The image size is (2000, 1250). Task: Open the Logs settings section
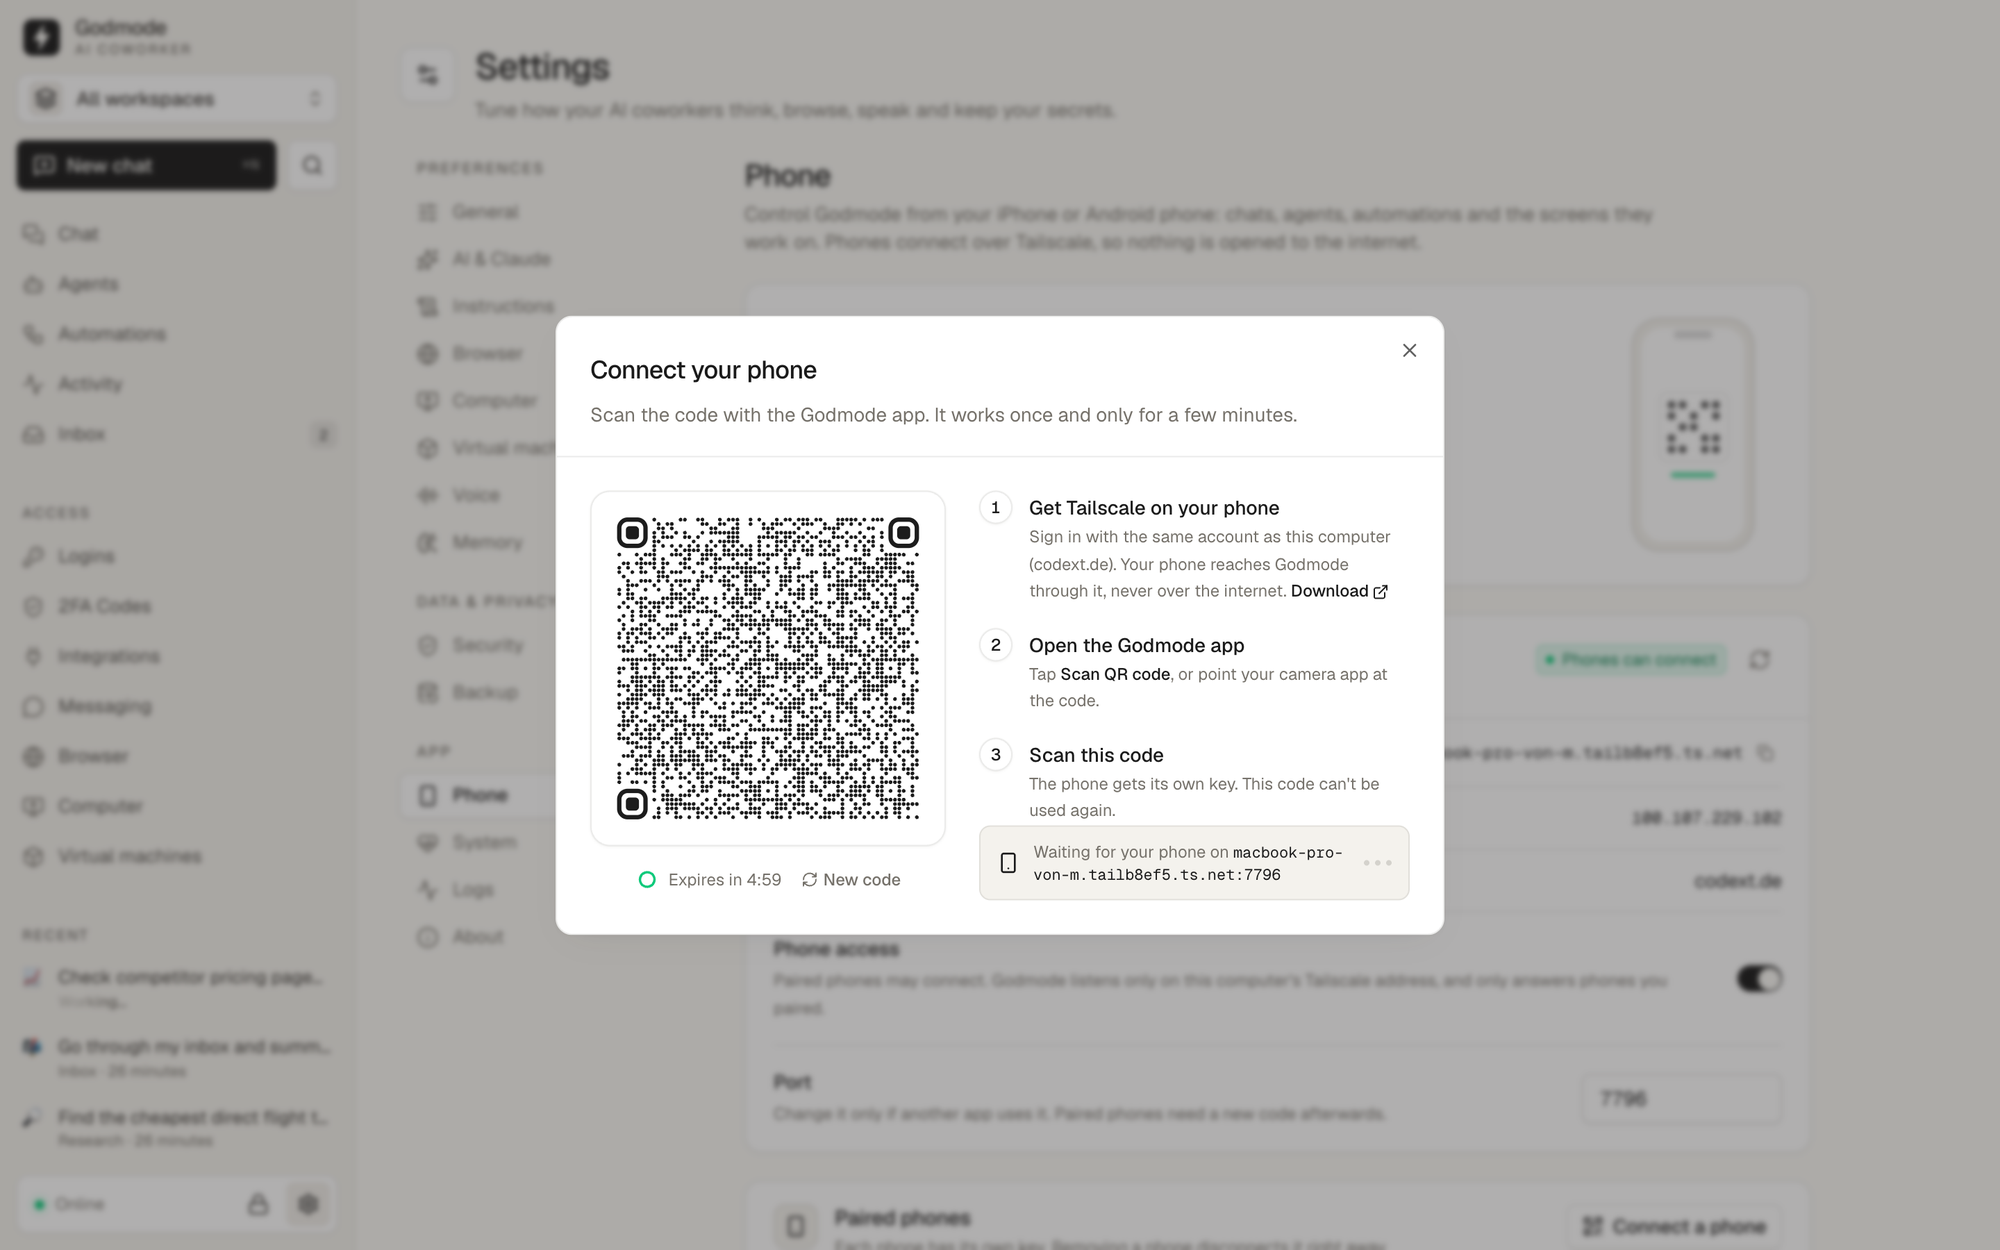pyautogui.click(x=456, y=889)
